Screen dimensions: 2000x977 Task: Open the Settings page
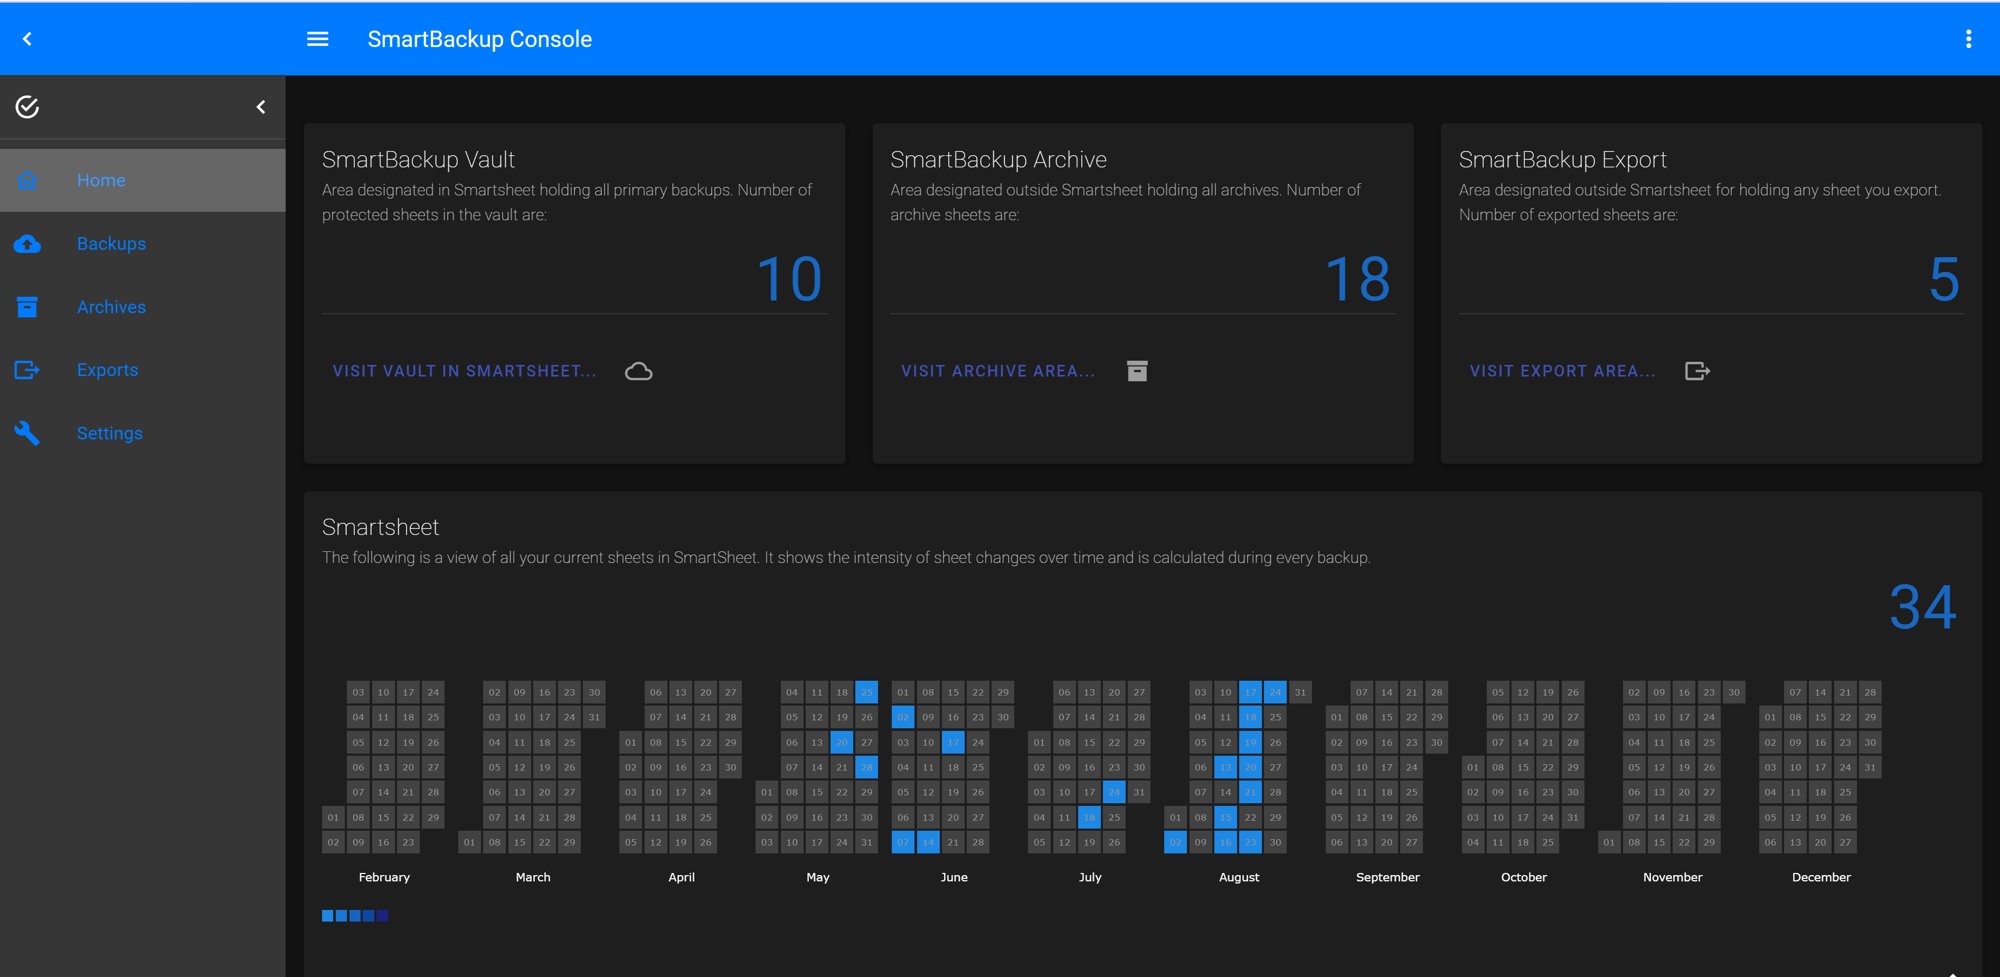pos(142,433)
